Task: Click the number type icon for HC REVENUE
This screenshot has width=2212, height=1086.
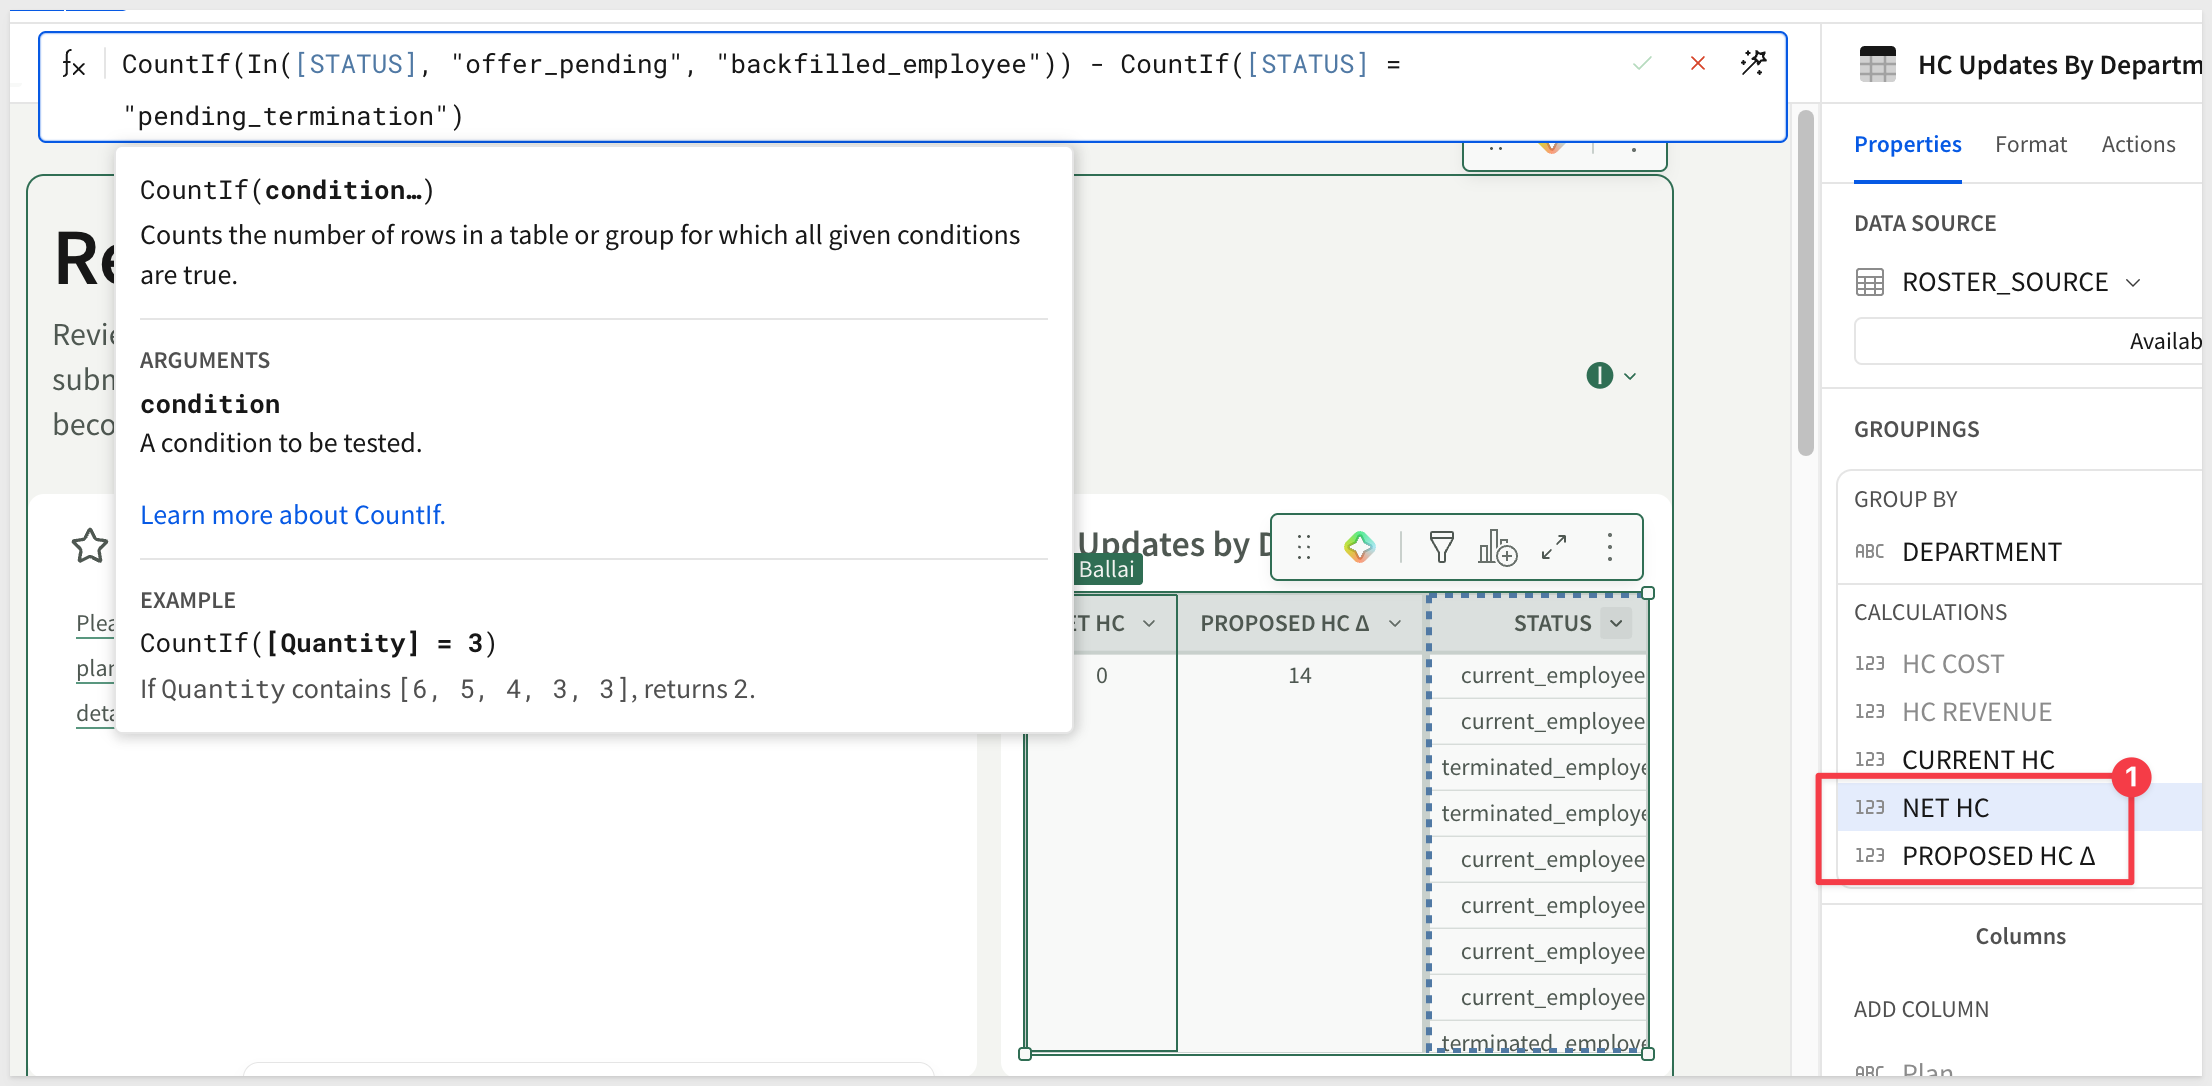Action: tap(1869, 712)
